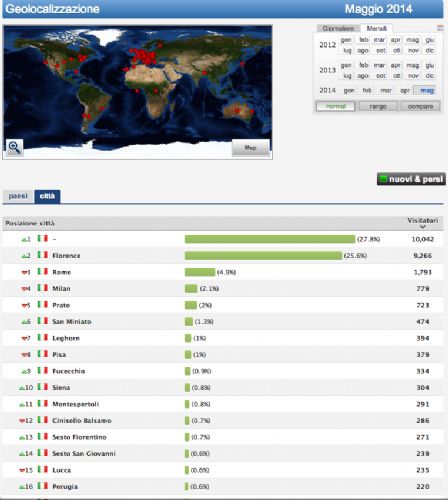
Task: Open the Giornaliero tab
Action: pyautogui.click(x=338, y=29)
